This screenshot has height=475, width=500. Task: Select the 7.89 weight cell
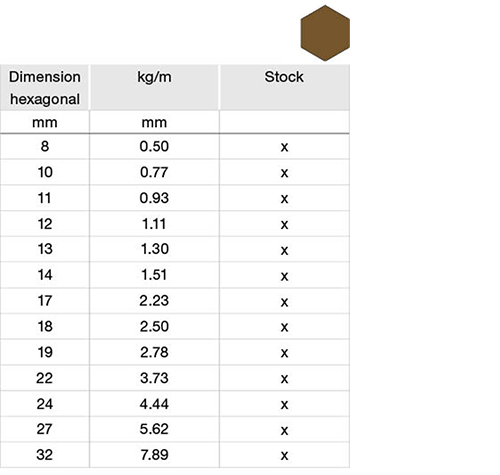pyautogui.click(x=154, y=455)
